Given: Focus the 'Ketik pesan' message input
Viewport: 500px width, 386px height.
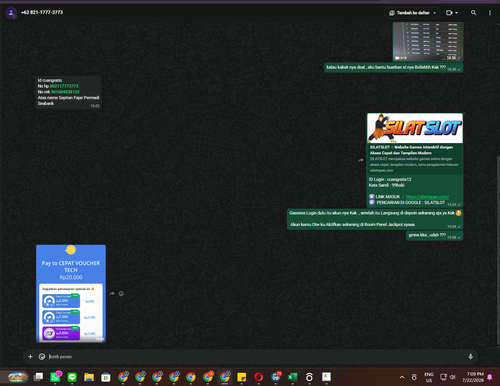Looking at the screenshot, I should pyautogui.click(x=257, y=357).
